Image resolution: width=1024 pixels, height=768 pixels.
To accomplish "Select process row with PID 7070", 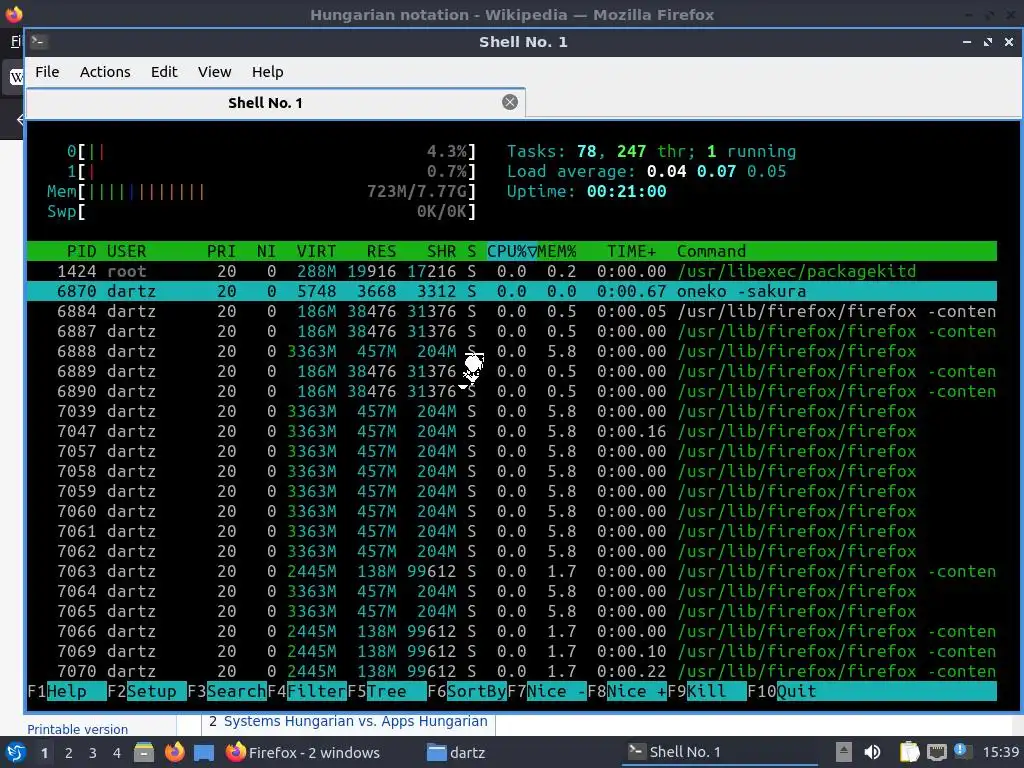I will click(512, 671).
